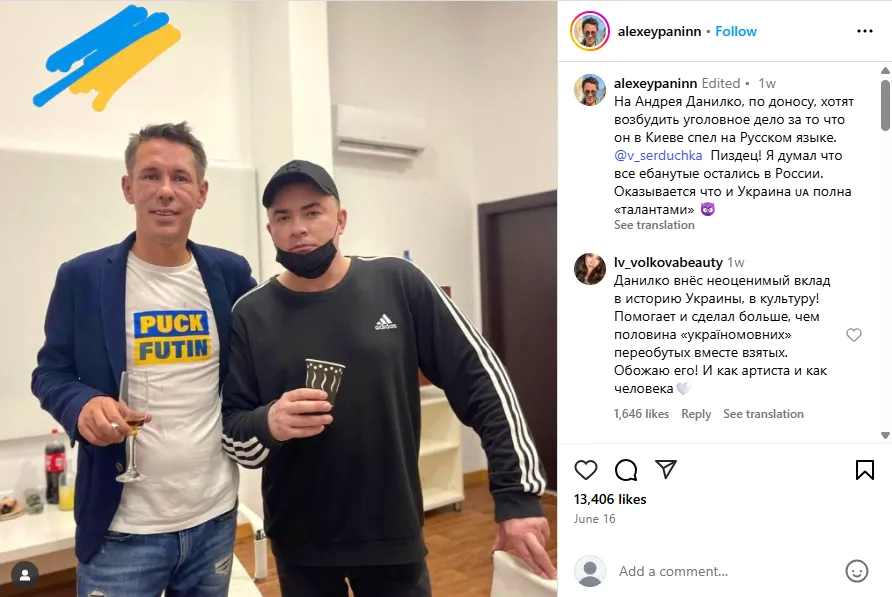This screenshot has width=892, height=597.
Task: View 1,646 likes on the comment
Action: tap(641, 414)
